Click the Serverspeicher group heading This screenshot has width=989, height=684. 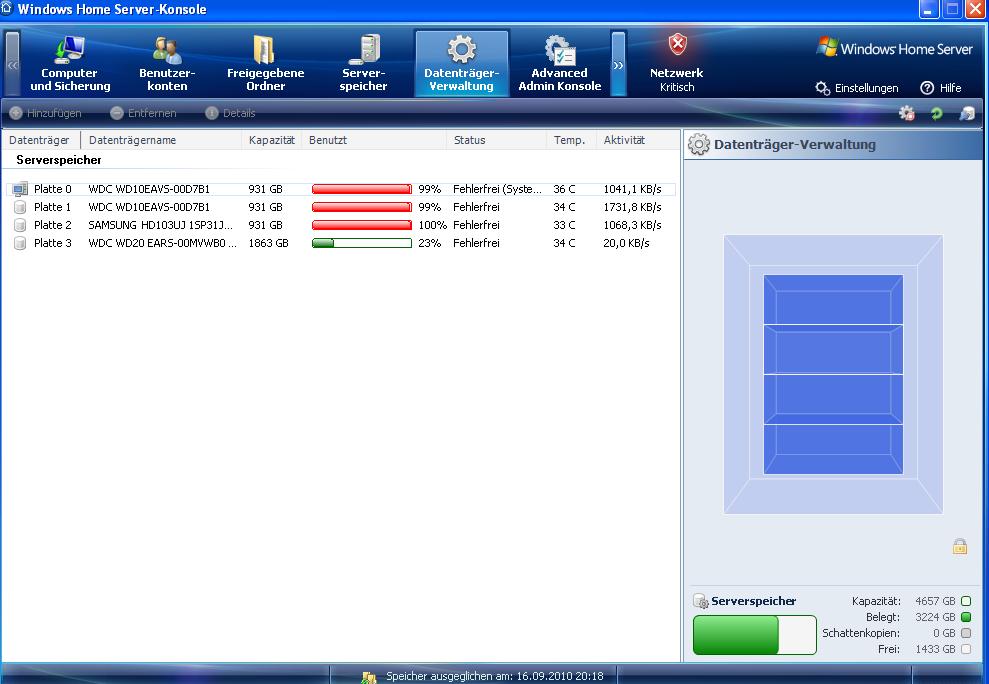pos(59,160)
